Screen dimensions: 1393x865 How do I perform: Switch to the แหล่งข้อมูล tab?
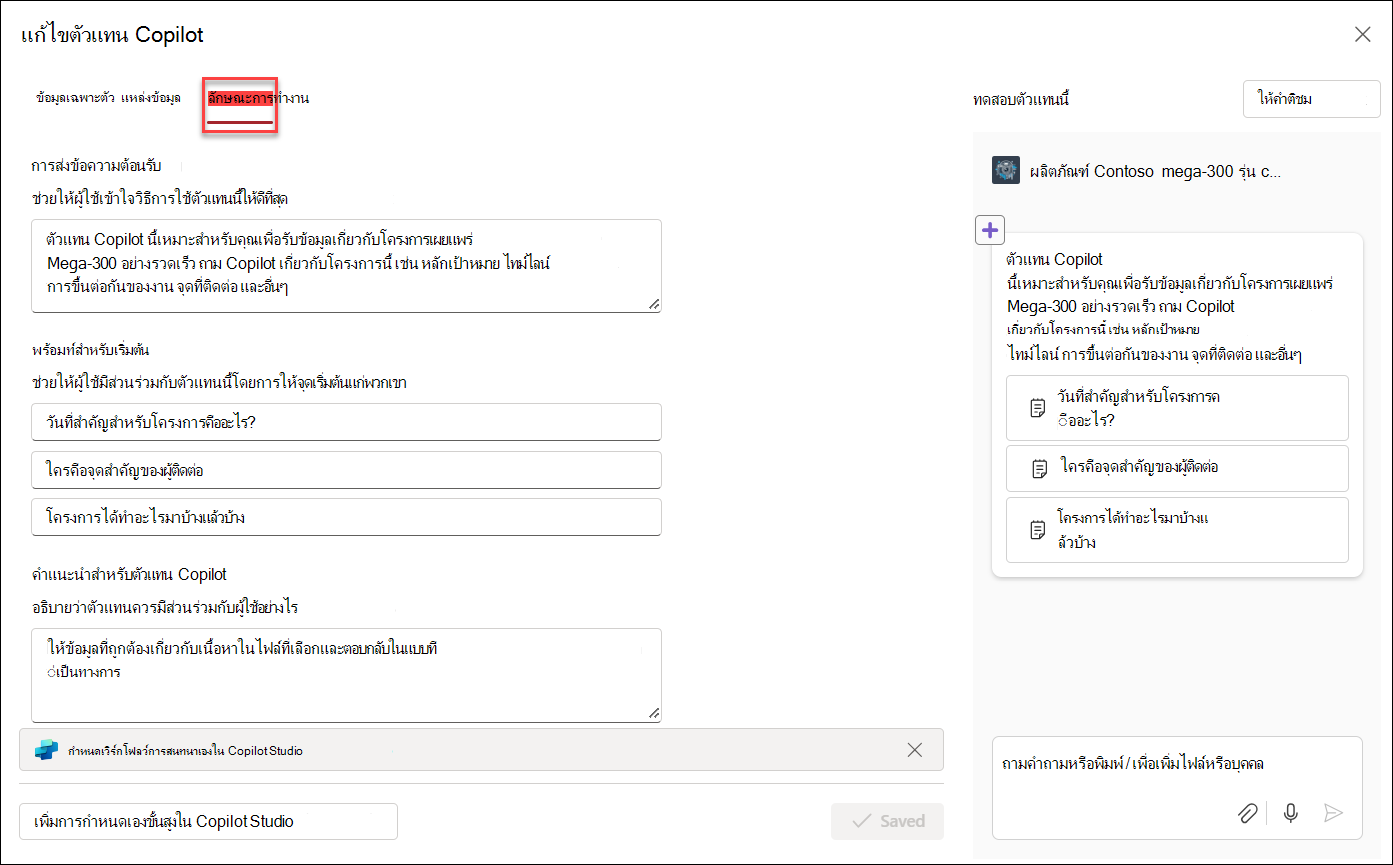click(x=151, y=98)
